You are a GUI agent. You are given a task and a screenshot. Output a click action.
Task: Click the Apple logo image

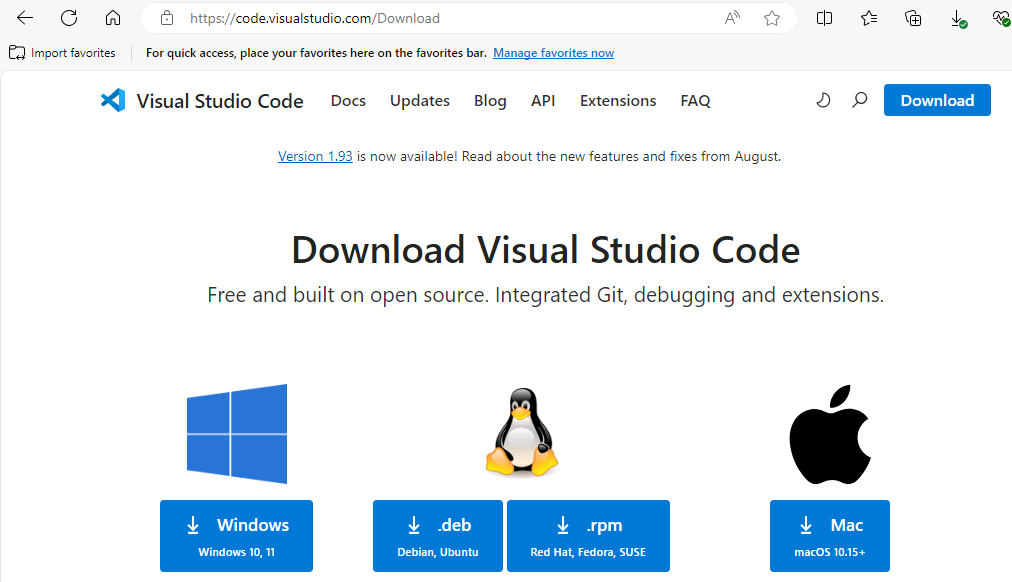(830, 434)
